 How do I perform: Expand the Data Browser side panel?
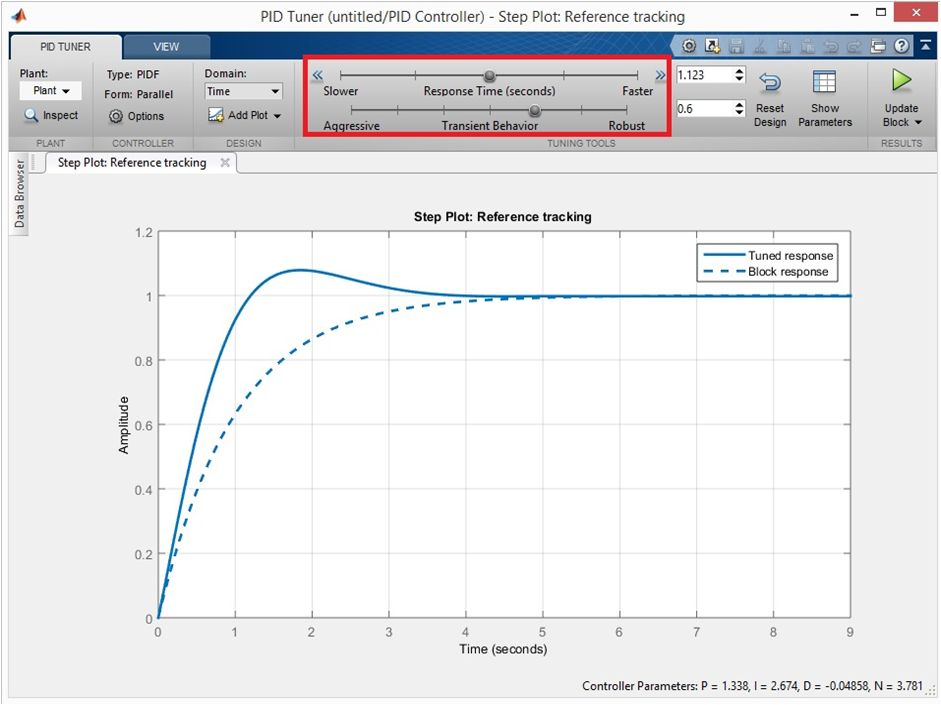click(x=19, y=193)
